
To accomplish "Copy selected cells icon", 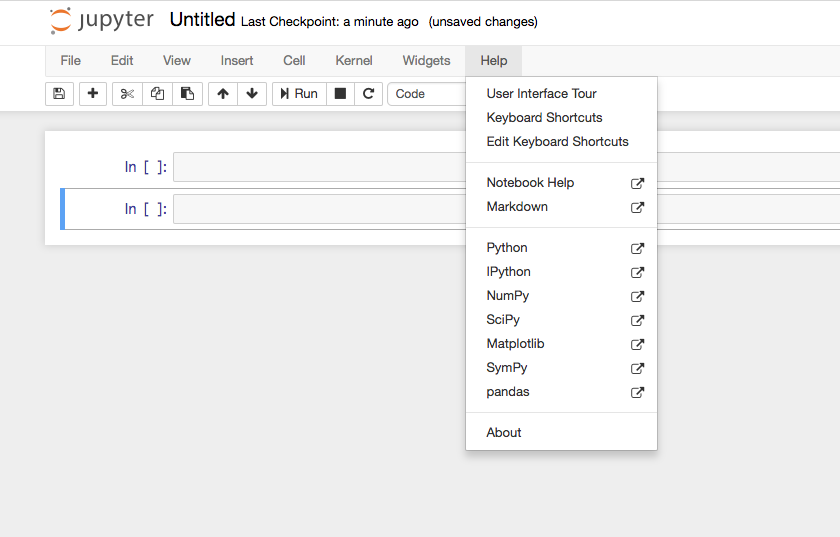I will tap(158, 94).
